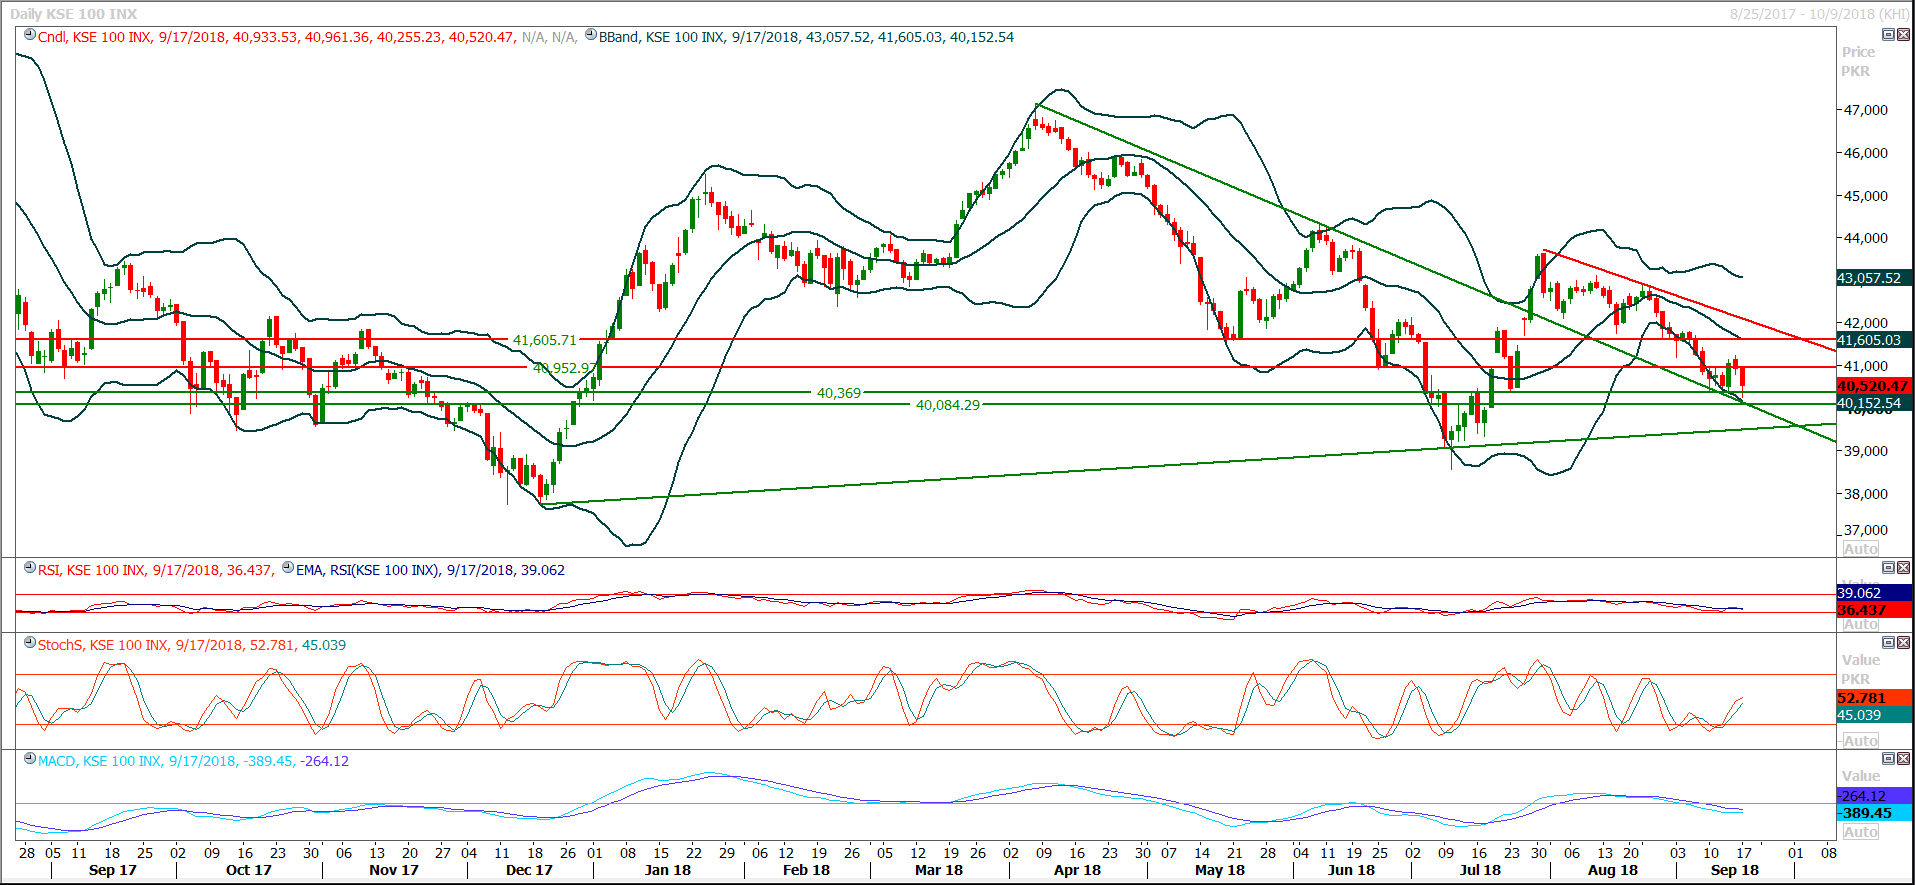Click the 38,000 price axis label

(x=1866, y=494)
